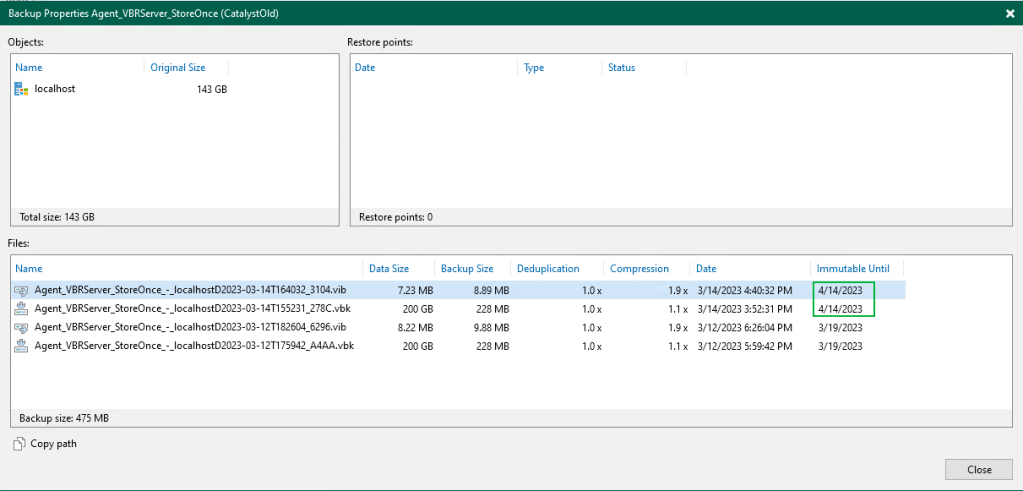The image size is (1023, 491).
Task: Click the Type column in Restore points
Action: tap(534, 68)
